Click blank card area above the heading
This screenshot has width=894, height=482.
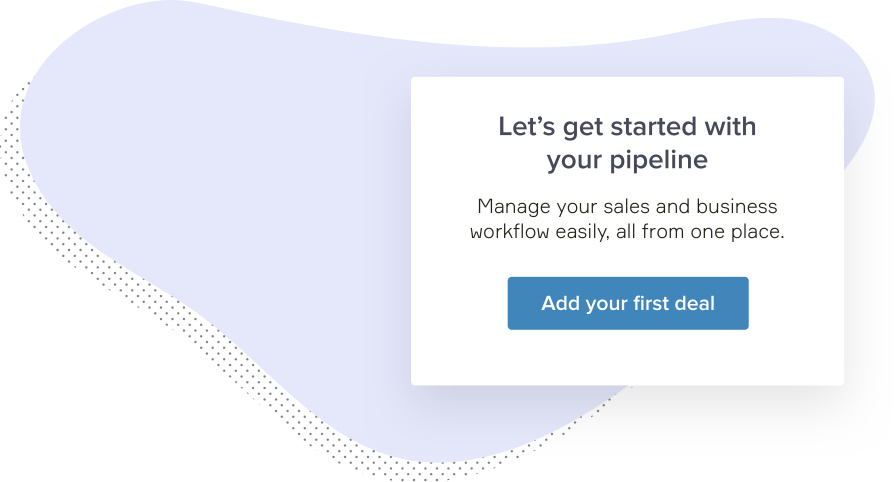point(627,94)
